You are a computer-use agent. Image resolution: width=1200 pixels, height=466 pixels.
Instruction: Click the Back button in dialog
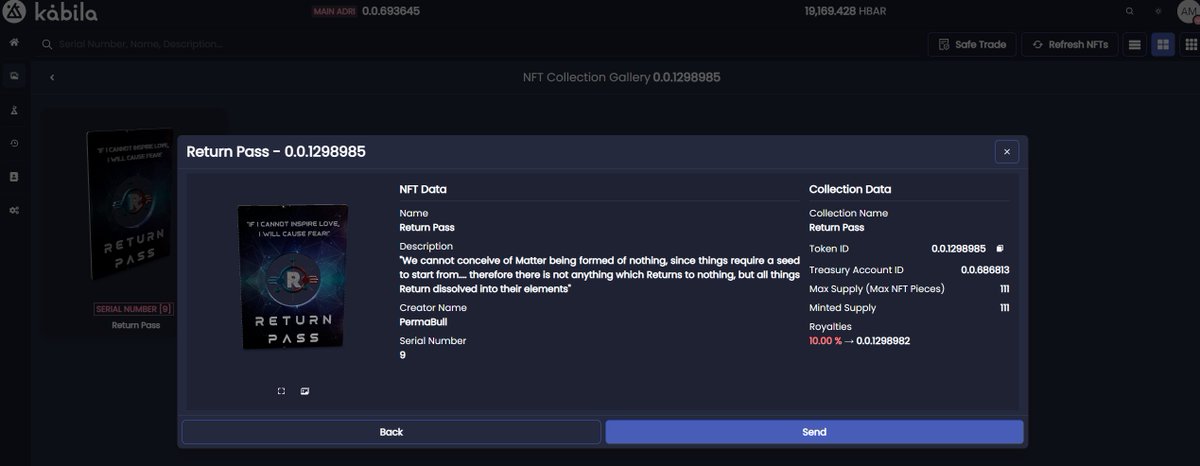point(391,432)
